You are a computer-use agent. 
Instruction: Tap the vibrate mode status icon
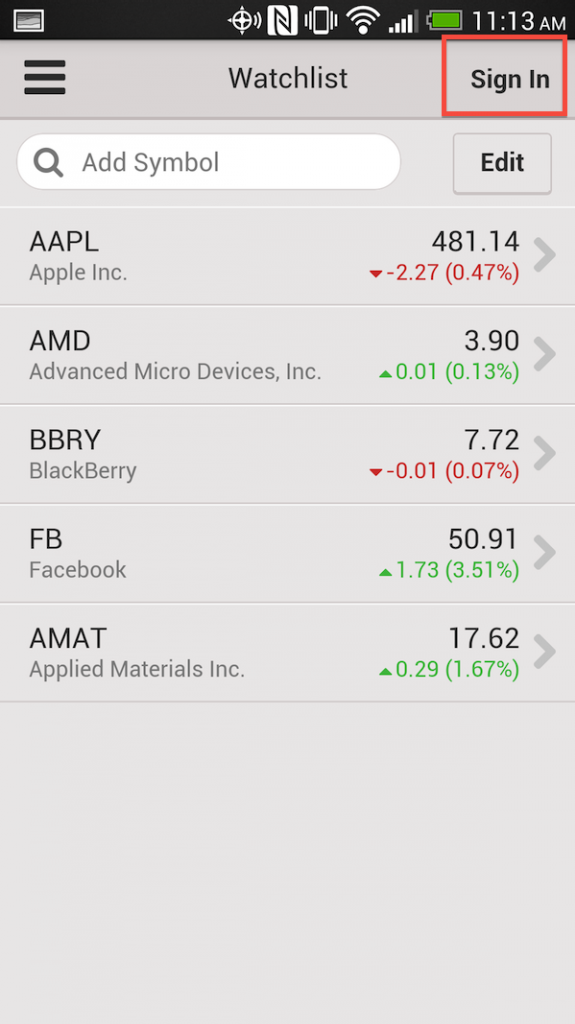click(321, 20)
